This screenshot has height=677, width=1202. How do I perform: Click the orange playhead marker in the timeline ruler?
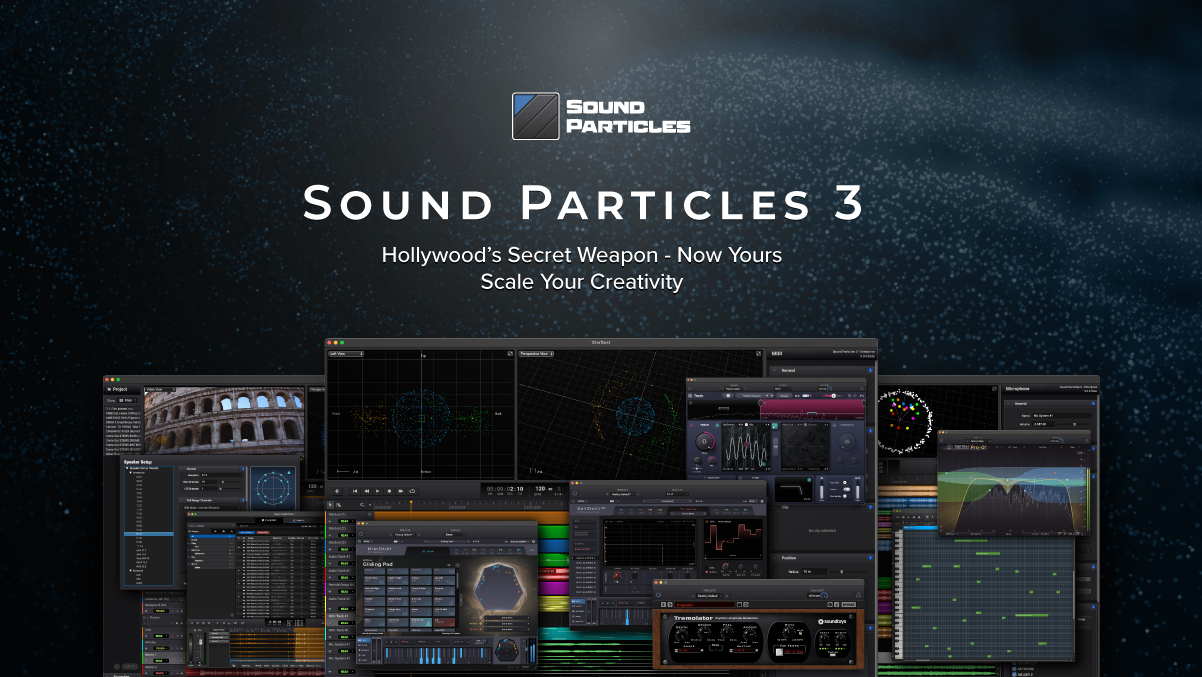pyautogui.click(x=411, y=502)
